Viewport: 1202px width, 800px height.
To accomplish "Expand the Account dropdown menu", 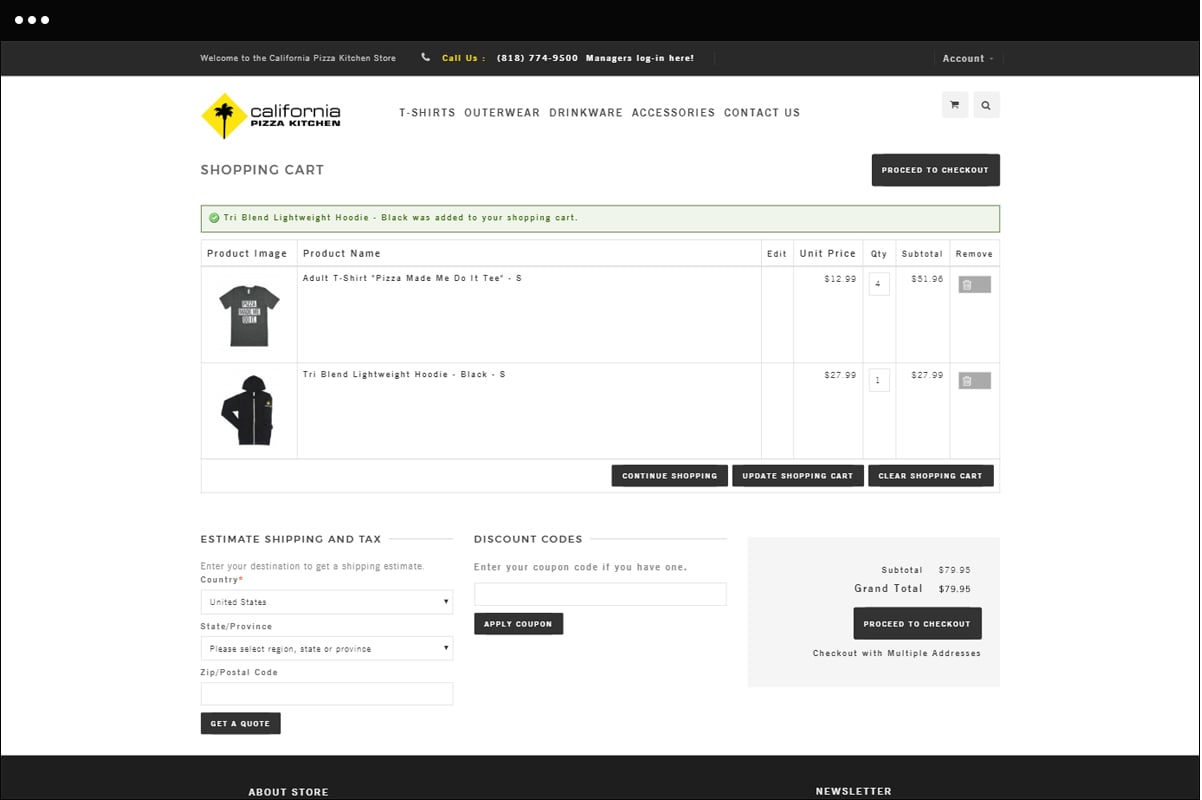I will click(967, 59).
